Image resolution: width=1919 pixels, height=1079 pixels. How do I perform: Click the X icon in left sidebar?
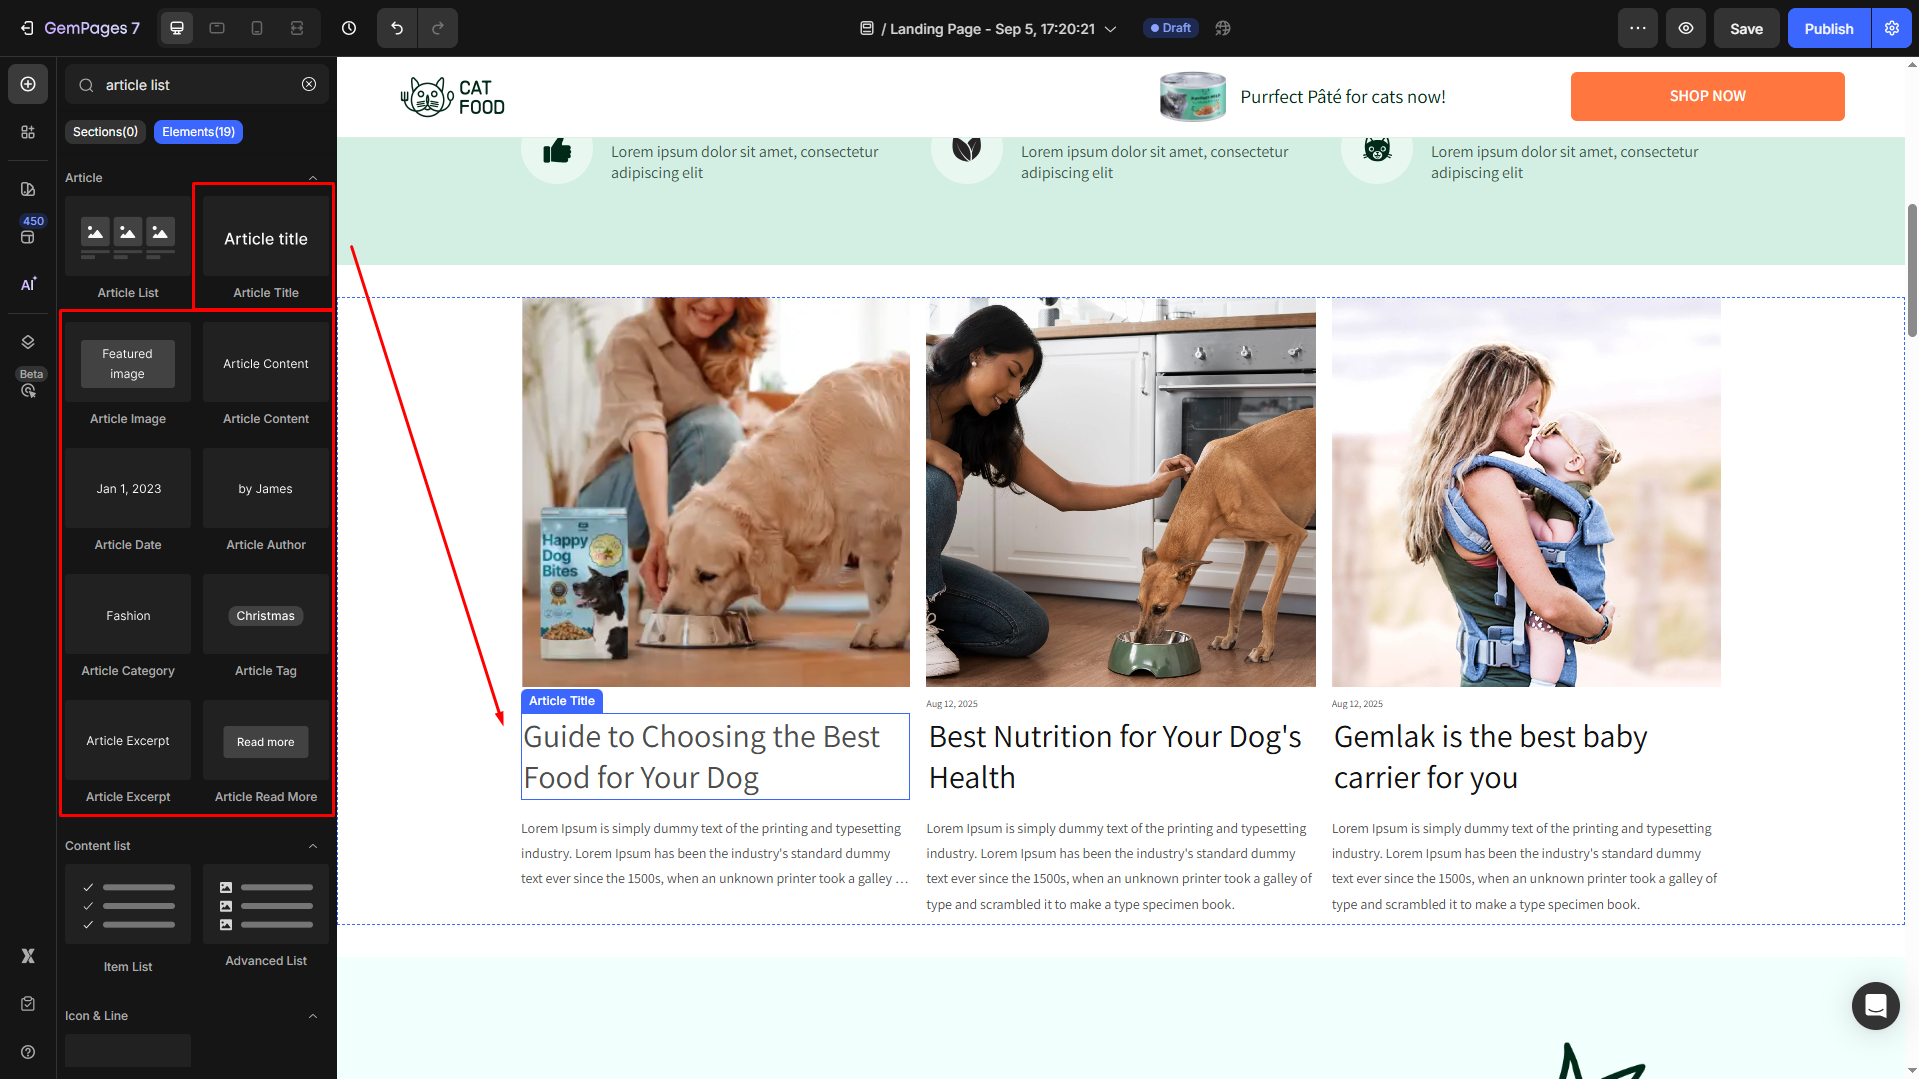(x=28, y=956)
